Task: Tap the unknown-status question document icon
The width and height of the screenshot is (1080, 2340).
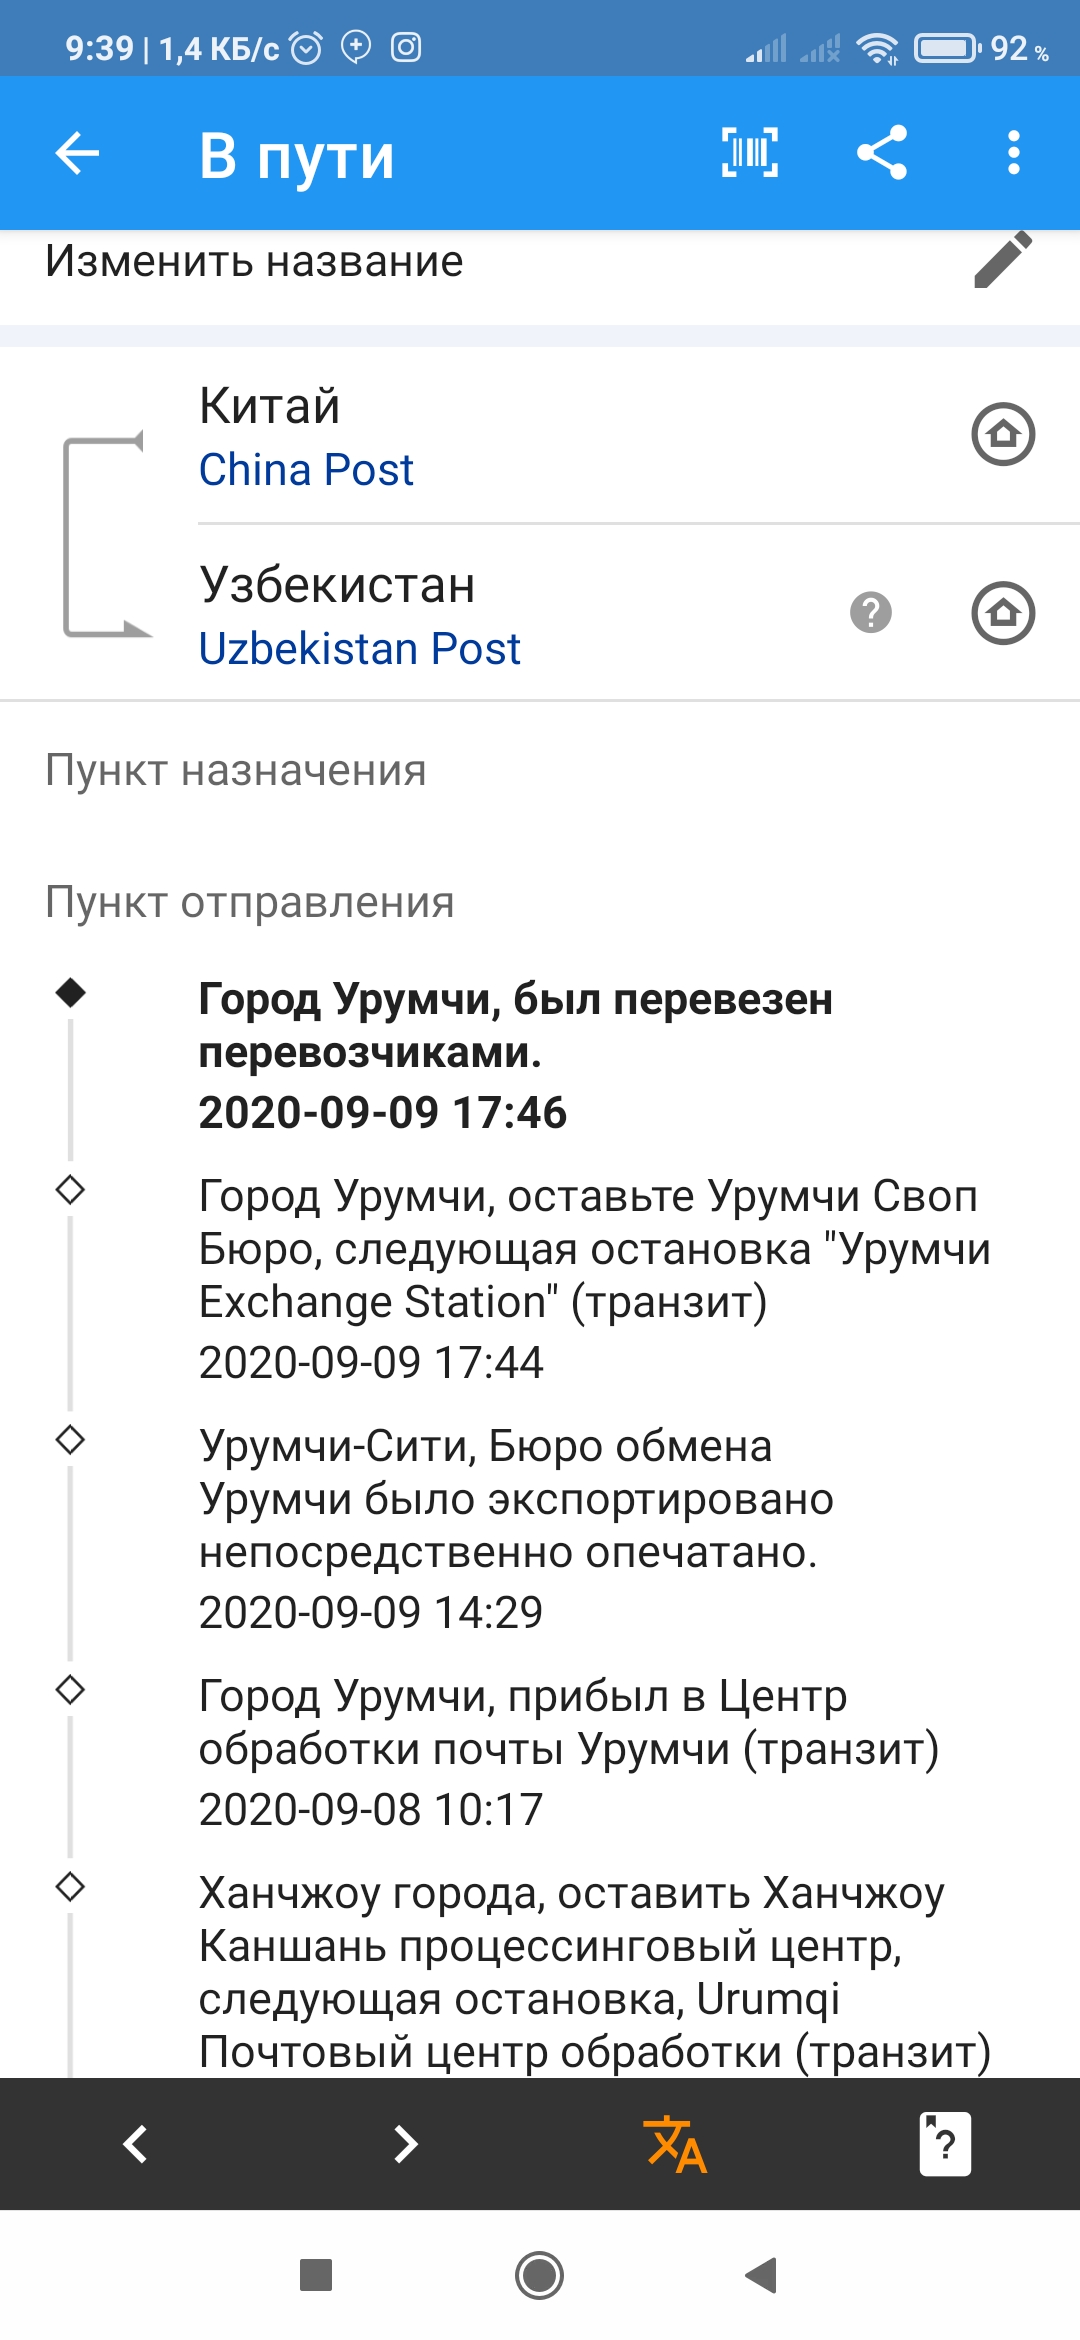Action: tap(945, 2144)
